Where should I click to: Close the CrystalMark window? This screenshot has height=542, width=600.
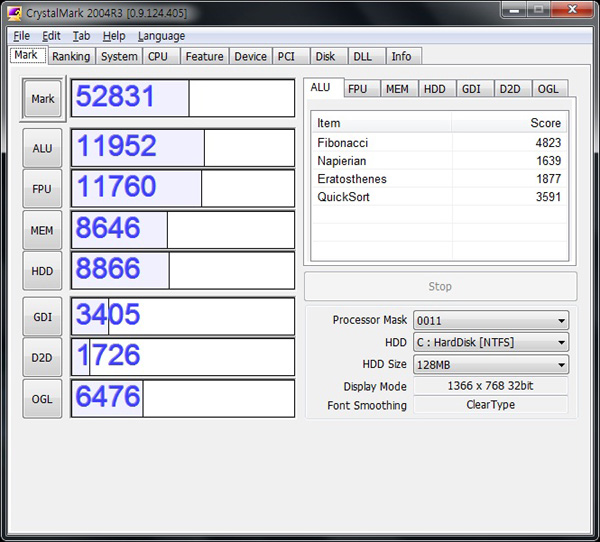pos(572,9)
